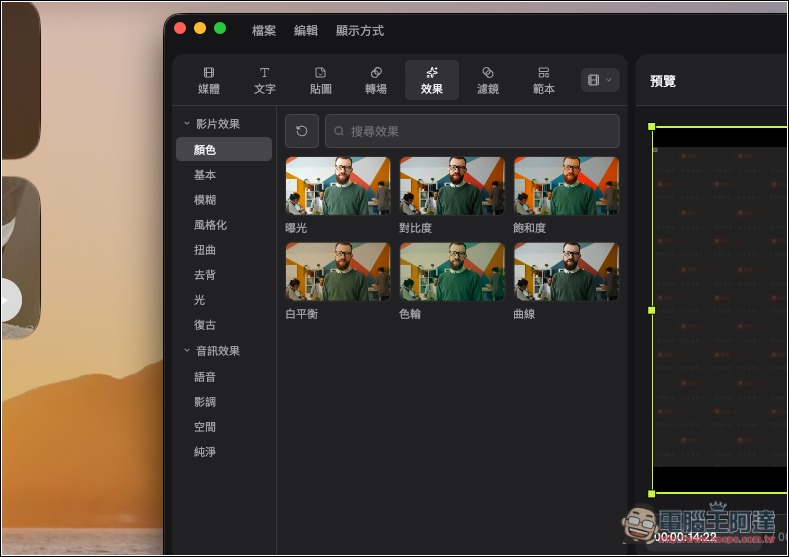Open the 檔案 file menu
Screen dimensions: 789x557
click(x=264, y=31)
